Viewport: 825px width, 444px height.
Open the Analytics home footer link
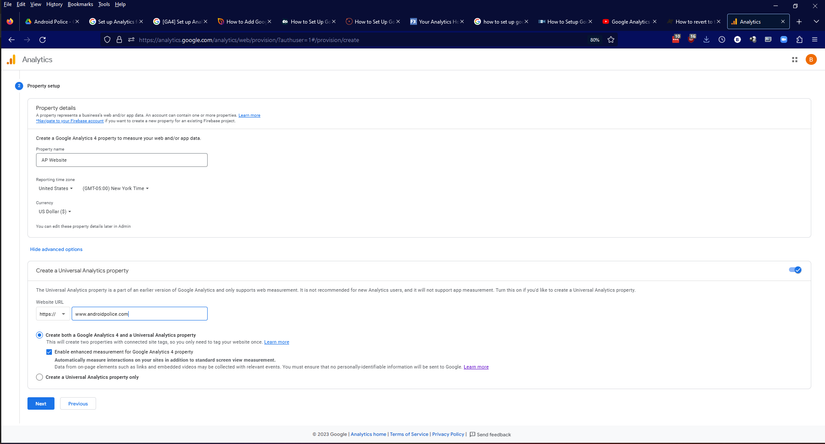[x=368, y=434]
